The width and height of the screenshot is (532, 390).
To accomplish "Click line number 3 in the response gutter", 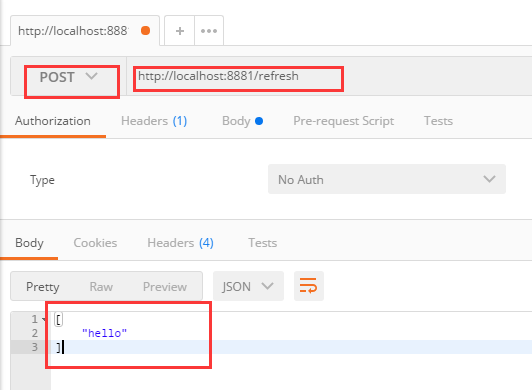I will pos(35,347).
